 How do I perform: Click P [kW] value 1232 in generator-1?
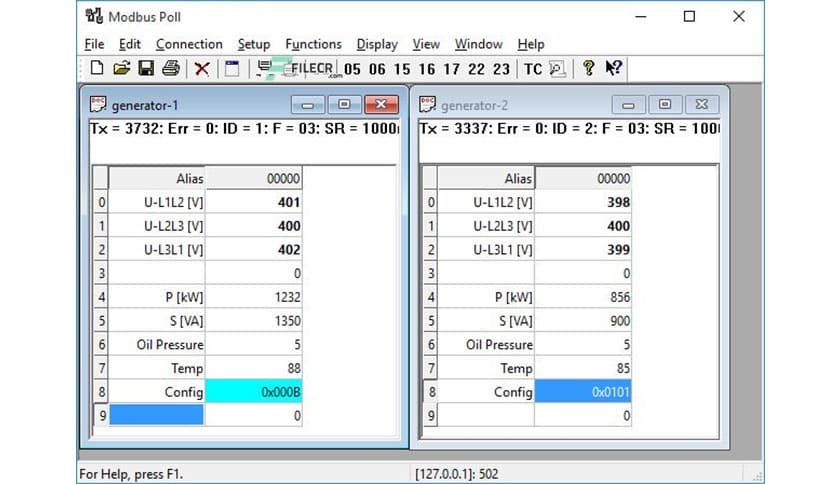(x=254, y=297)
